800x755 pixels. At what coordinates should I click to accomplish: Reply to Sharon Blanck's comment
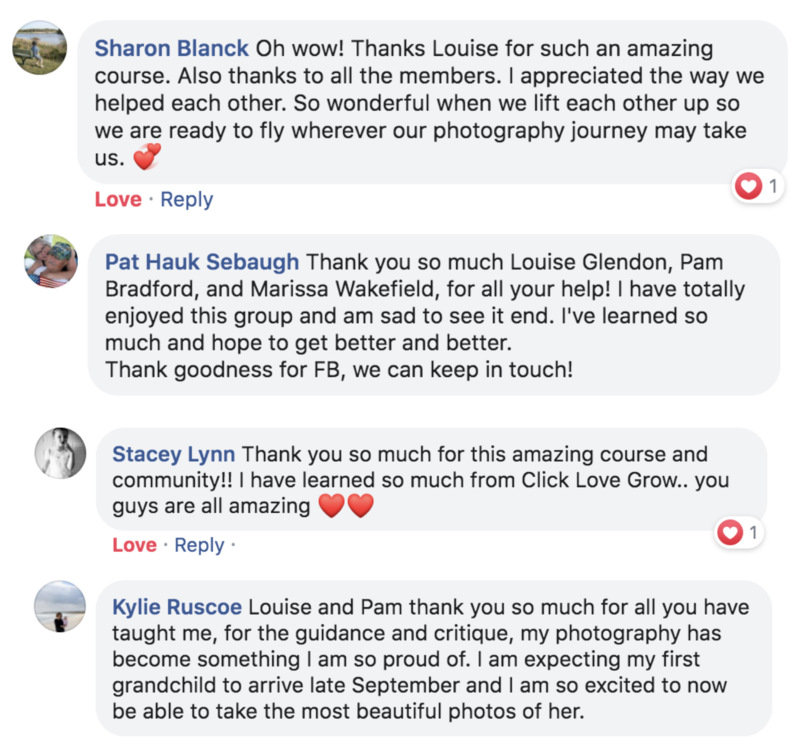click(187, 199)
